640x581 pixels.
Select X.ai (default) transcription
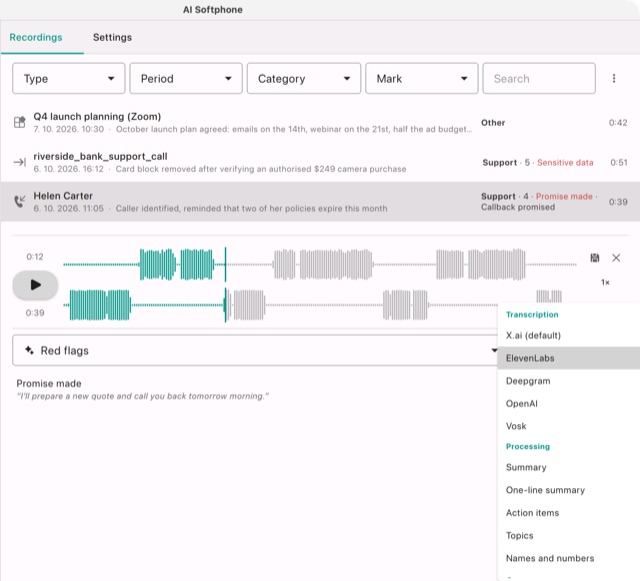(569, 335)
